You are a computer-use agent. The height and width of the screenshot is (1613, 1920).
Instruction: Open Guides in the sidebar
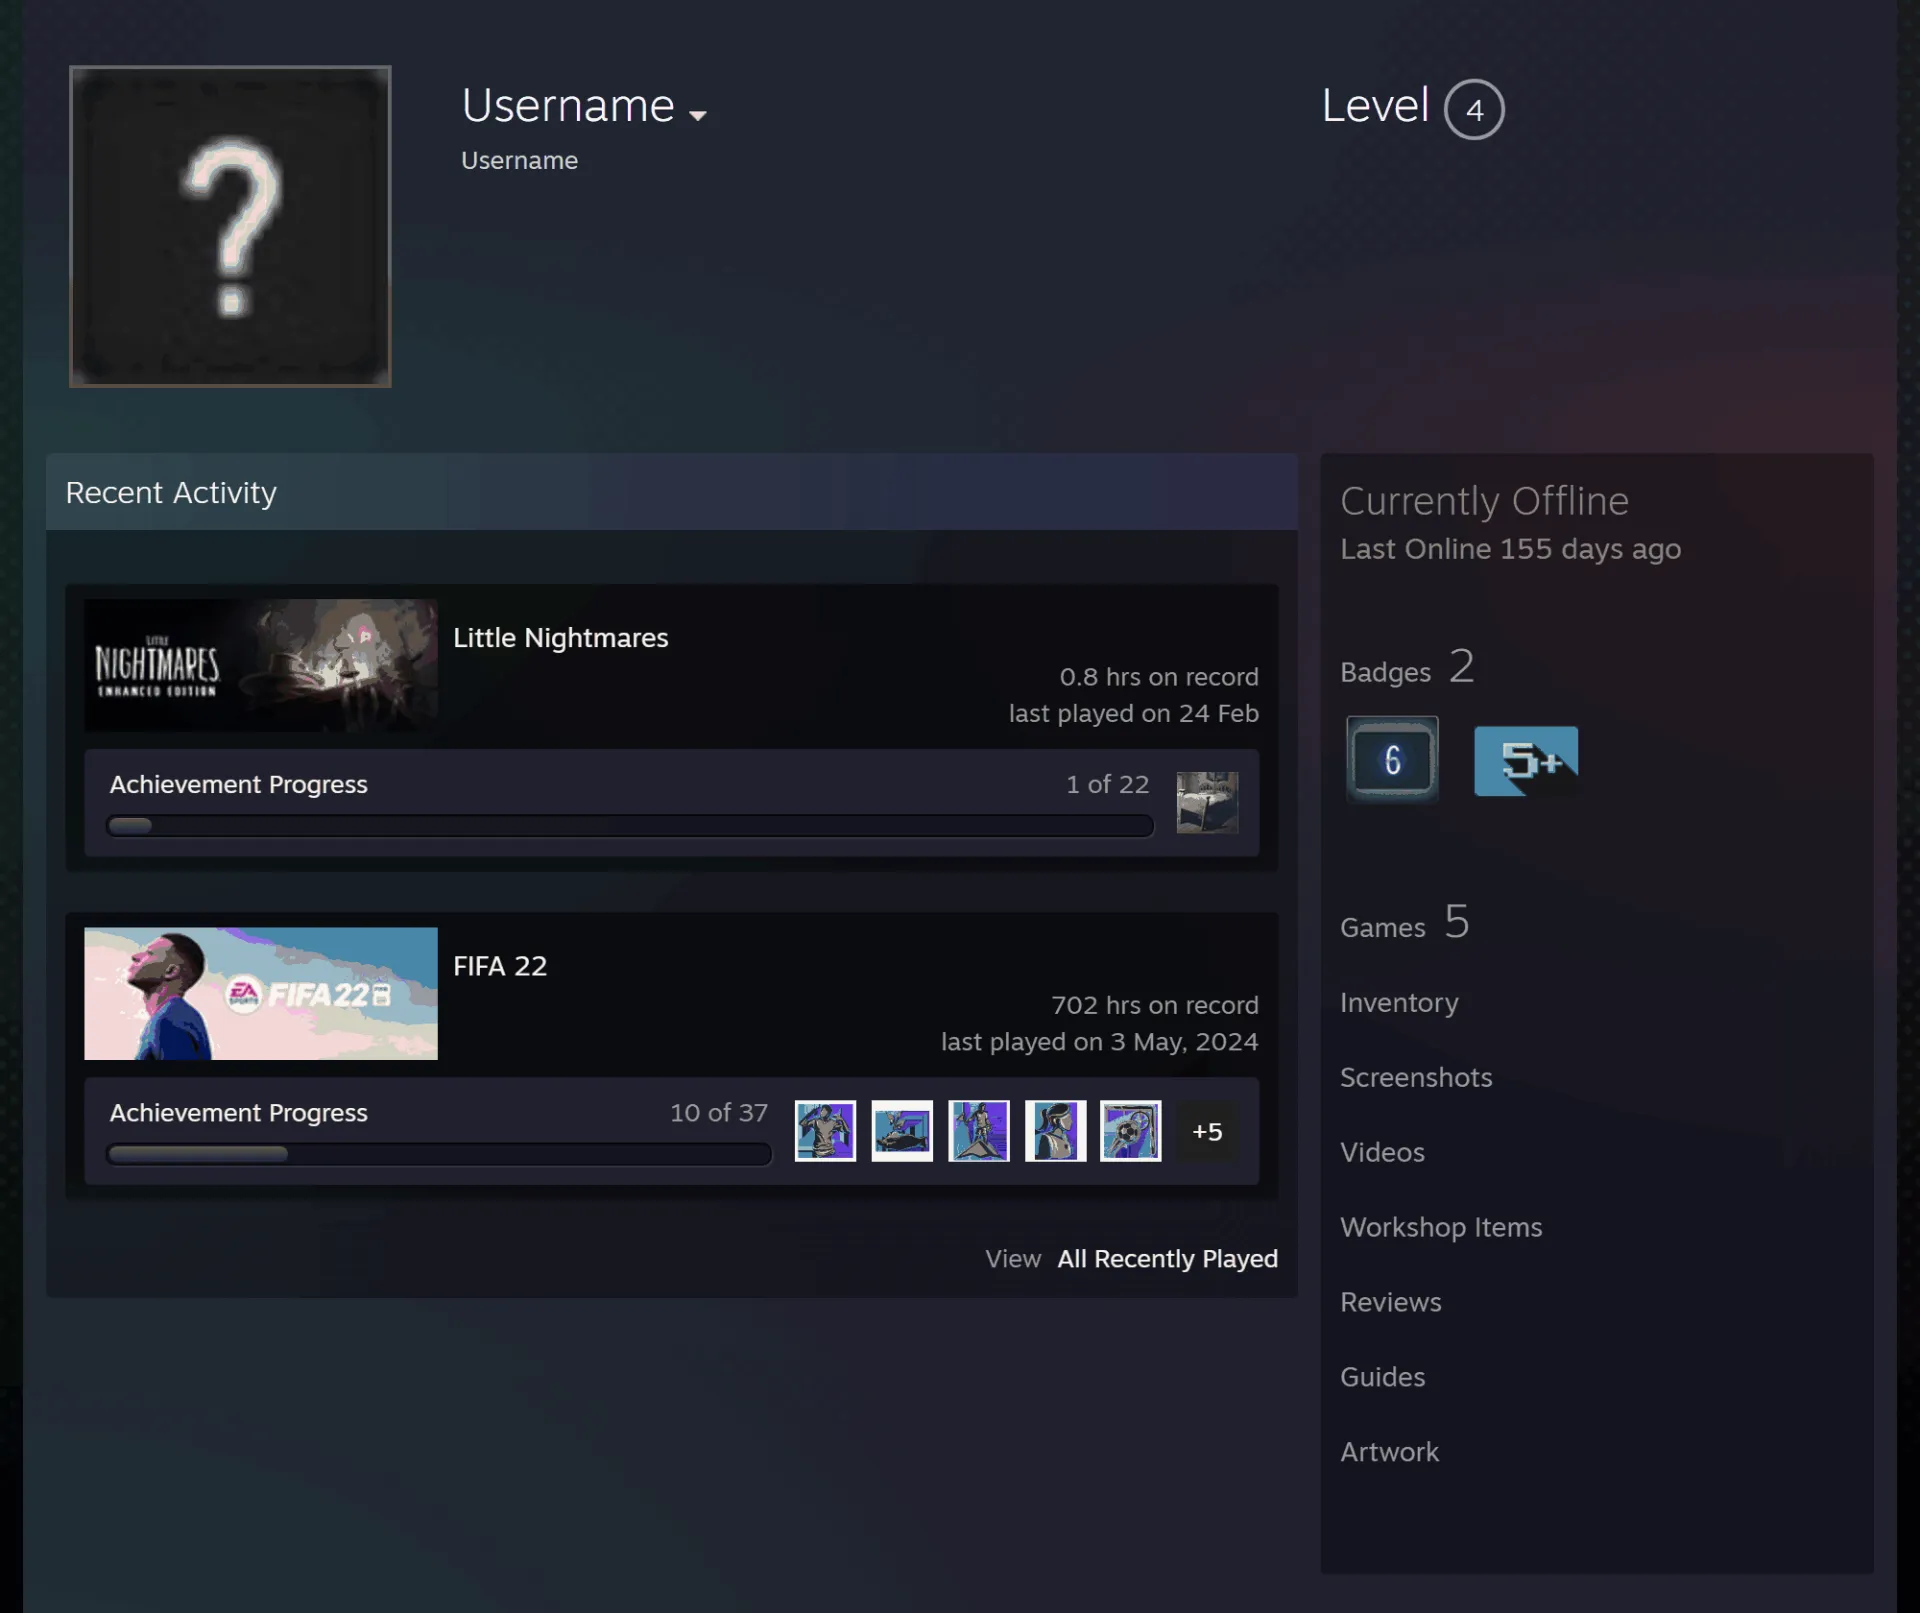1382,1377
